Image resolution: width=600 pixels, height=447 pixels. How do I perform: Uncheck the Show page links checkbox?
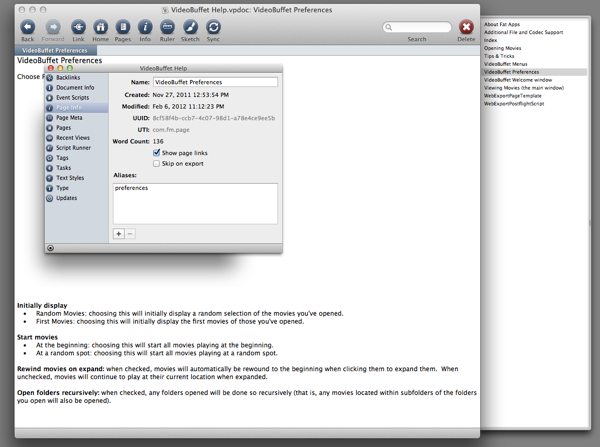pyautogui.click(x=157, y=153)
